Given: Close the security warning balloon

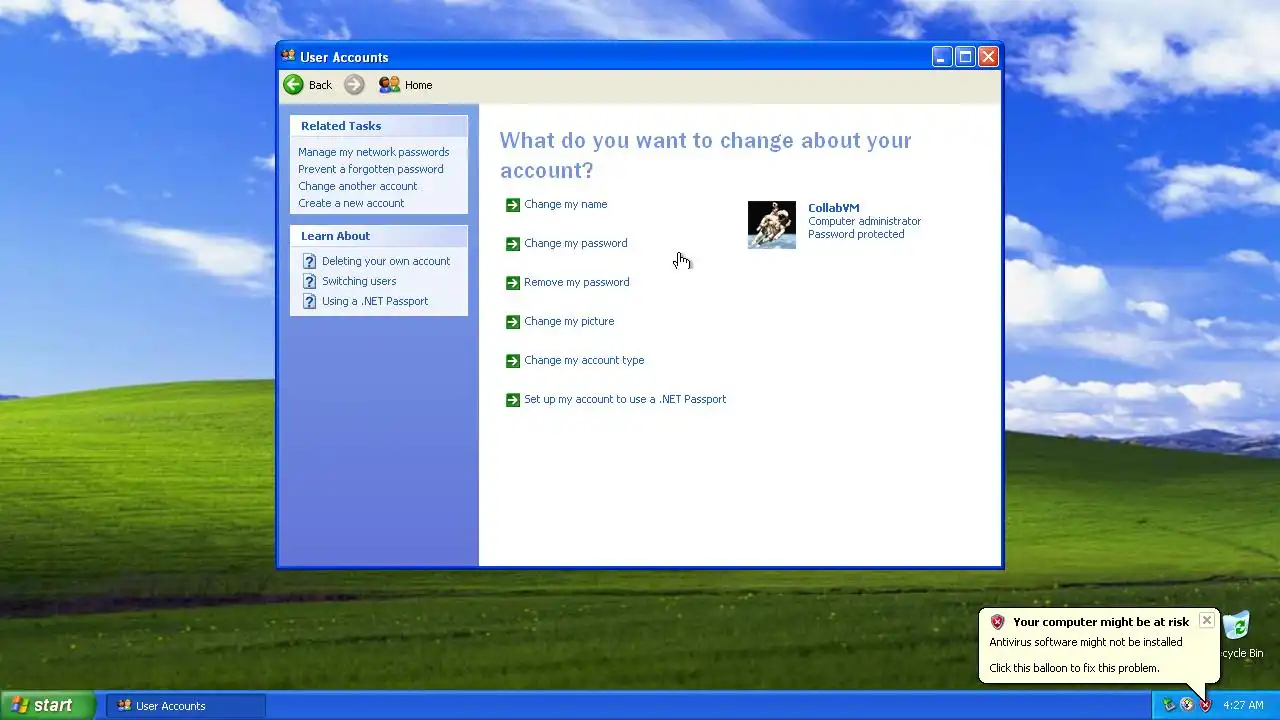Looking at the screenshot, I should click(1207, 620).
